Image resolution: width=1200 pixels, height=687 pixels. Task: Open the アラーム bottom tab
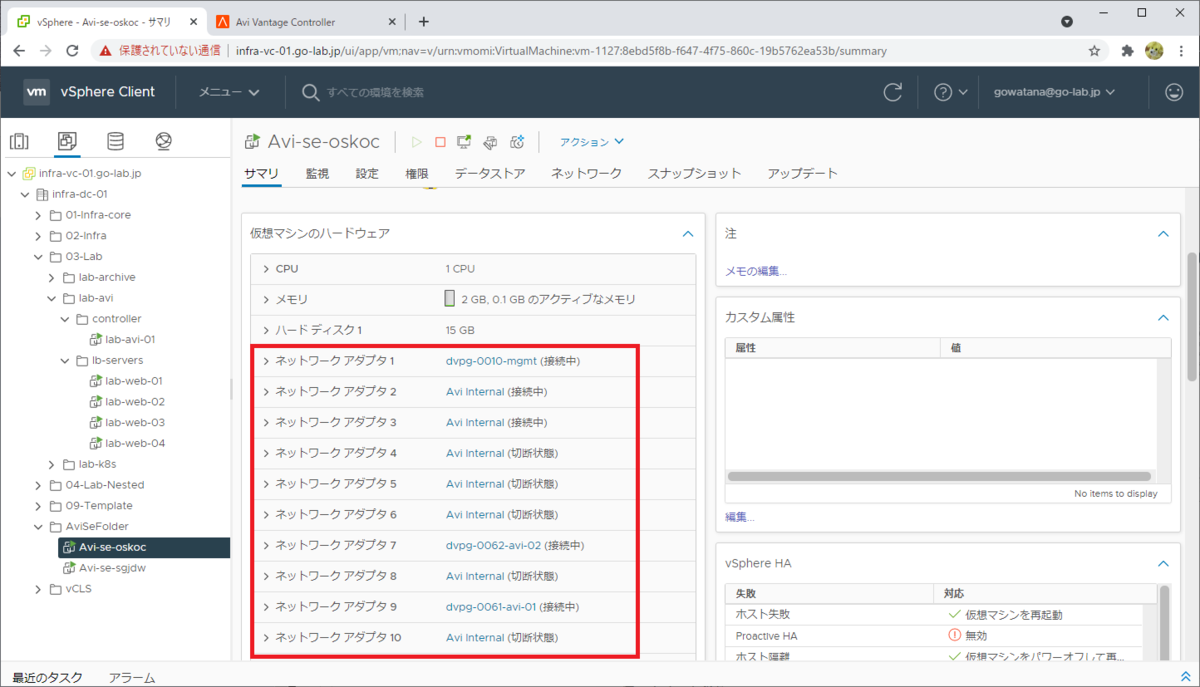click(x=132, y=677)
